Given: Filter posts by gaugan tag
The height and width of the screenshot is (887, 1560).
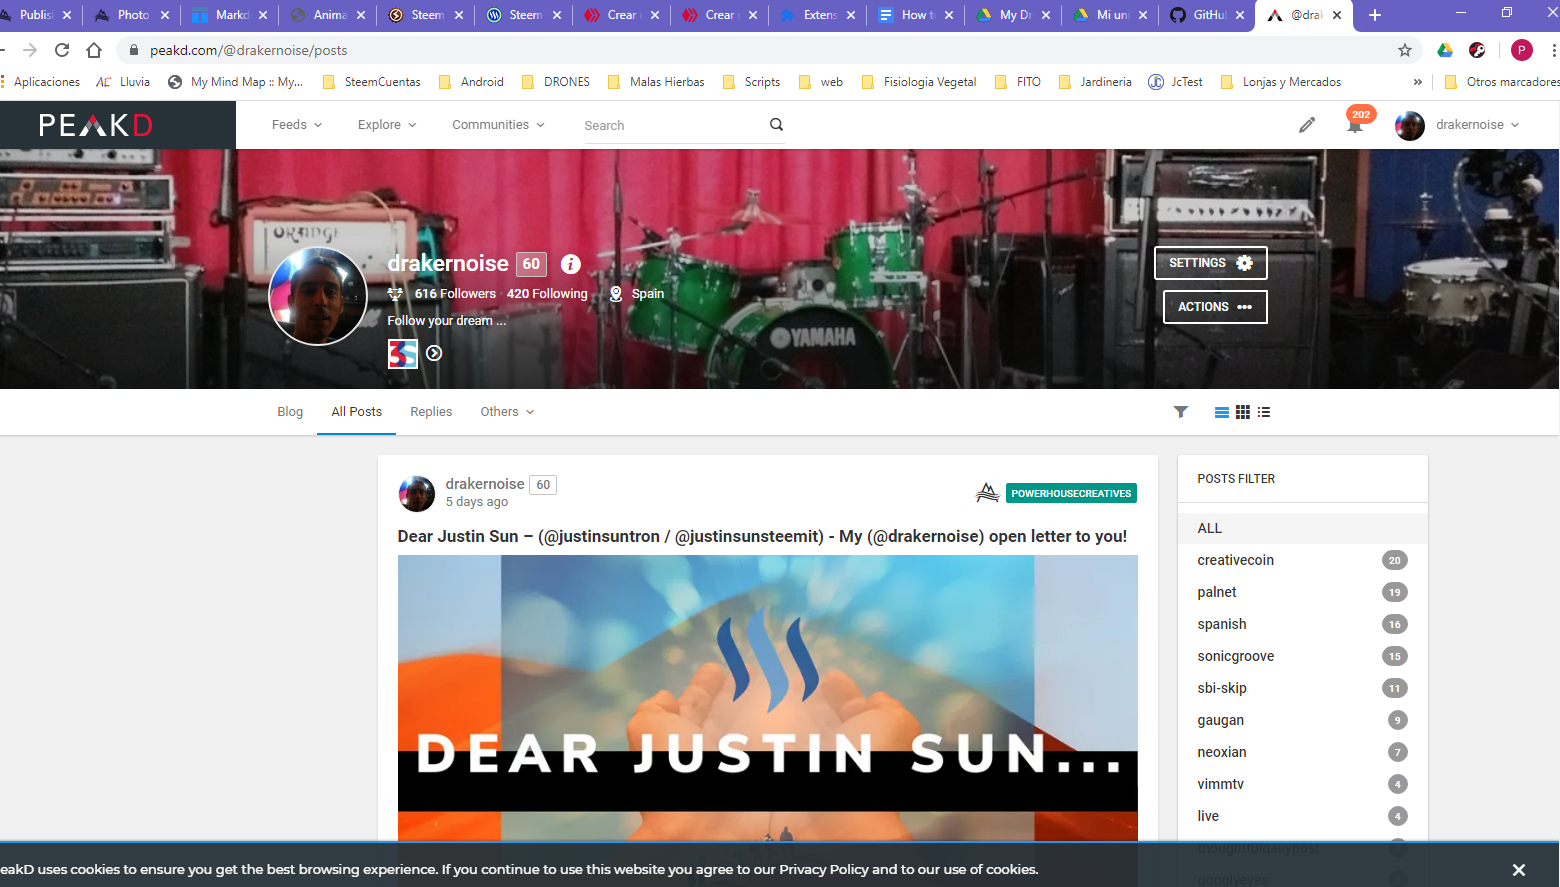Looking at the screenshot, I should 1303,720.
